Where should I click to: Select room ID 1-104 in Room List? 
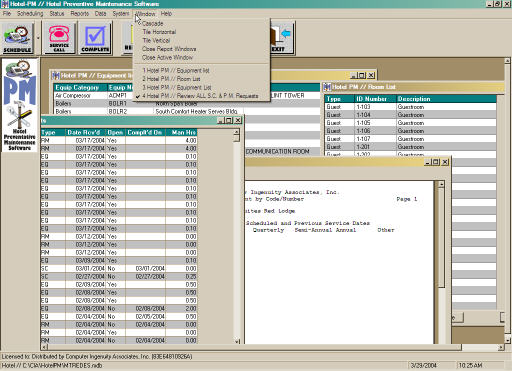tap(375, 115)
